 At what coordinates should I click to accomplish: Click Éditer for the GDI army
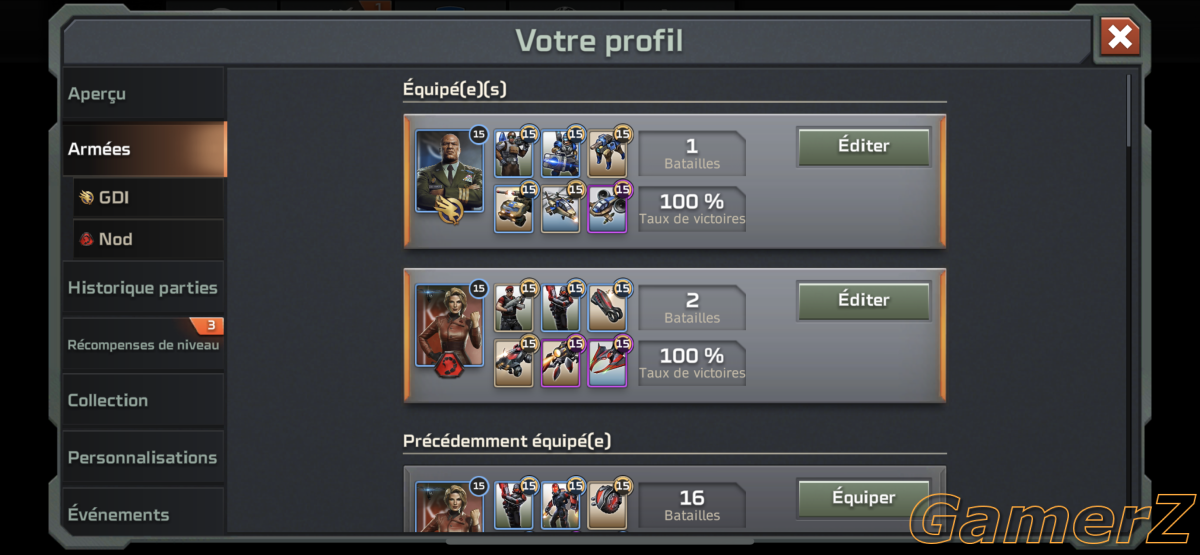click(864, 146)
